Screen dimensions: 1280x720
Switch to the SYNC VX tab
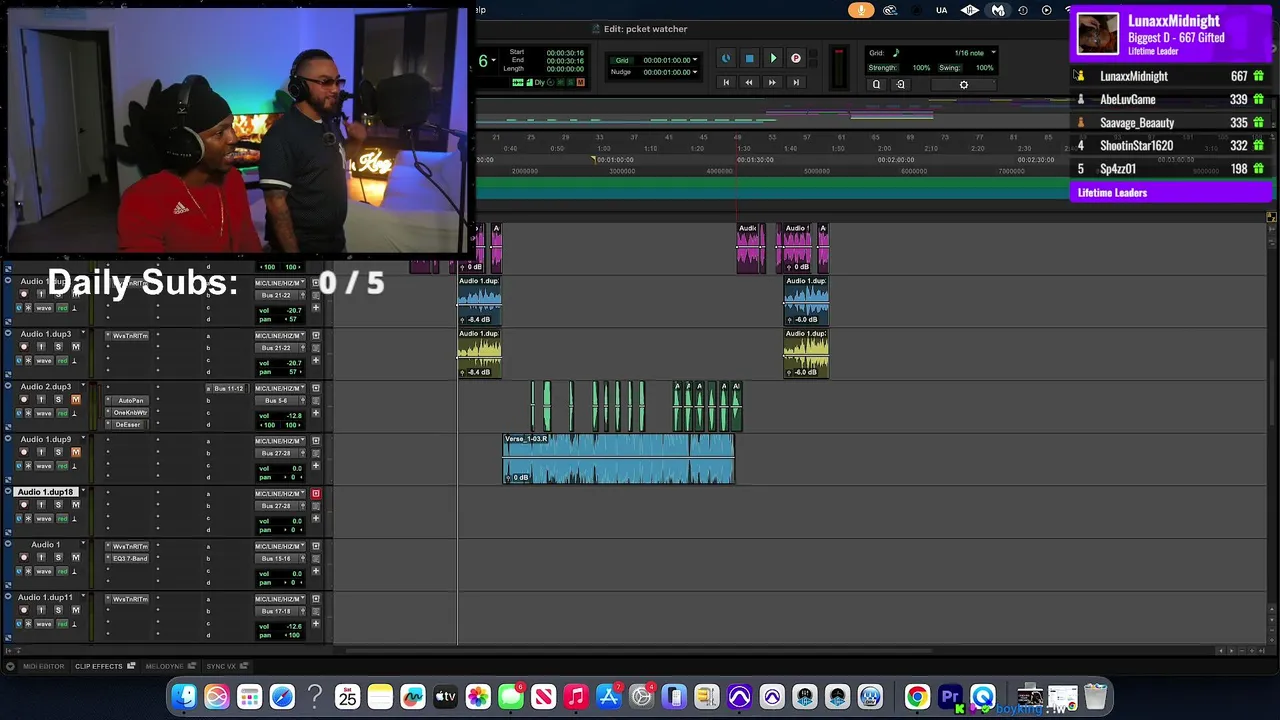pyautogui.click(x=221, y=666)
